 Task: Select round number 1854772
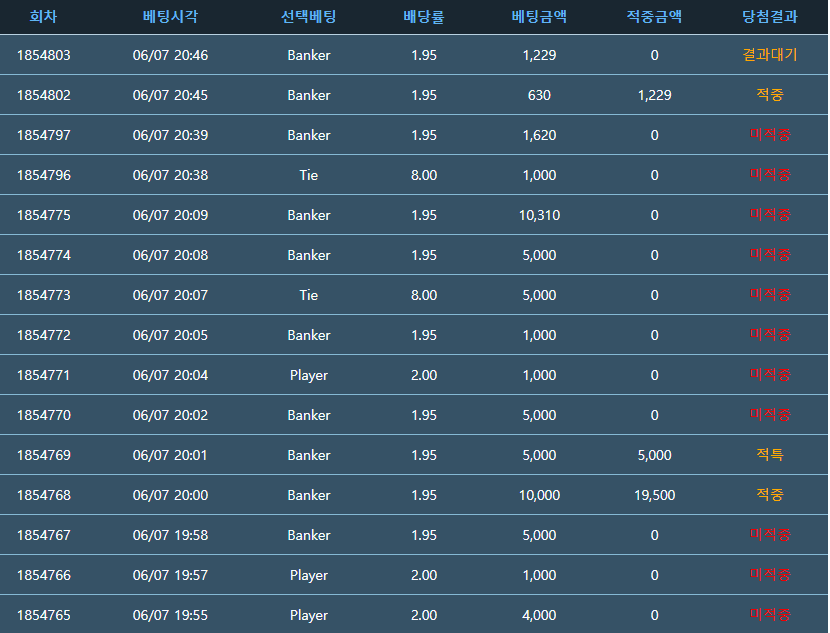coord(43,335)
